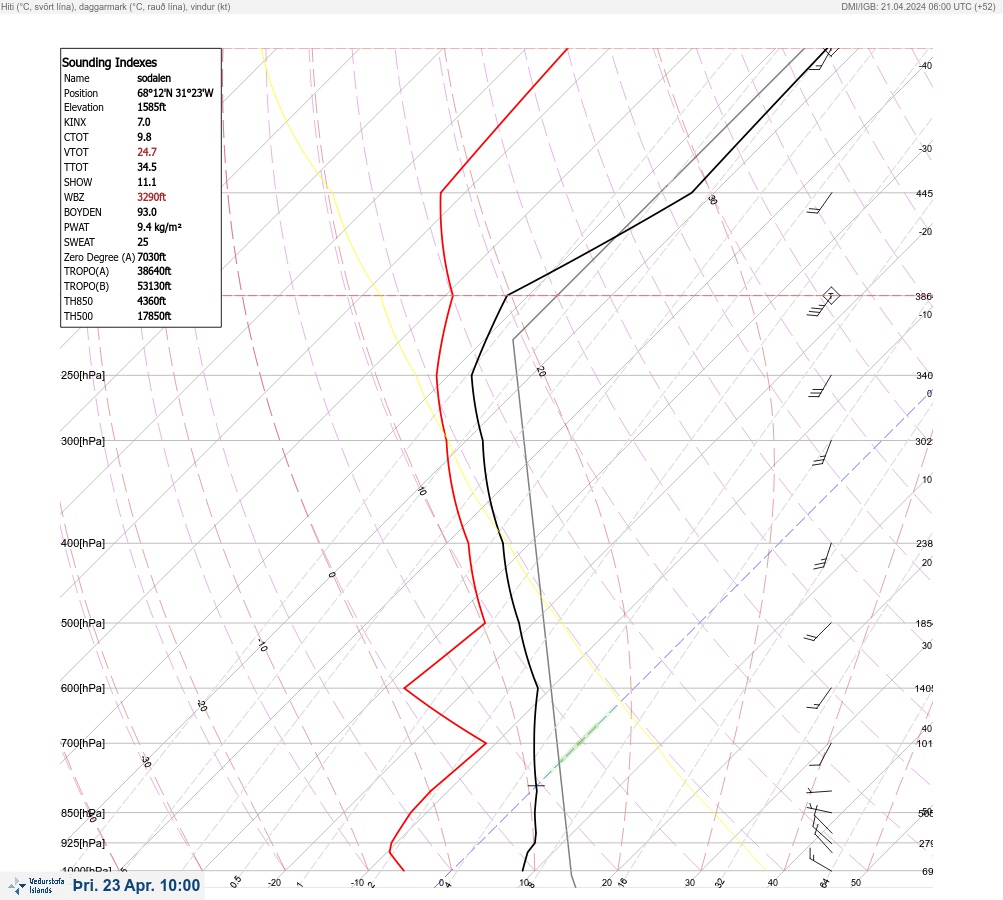Click the wind barb at 300 hPa level
Viewport: 1003px width, 900px height.
(822, 453)
